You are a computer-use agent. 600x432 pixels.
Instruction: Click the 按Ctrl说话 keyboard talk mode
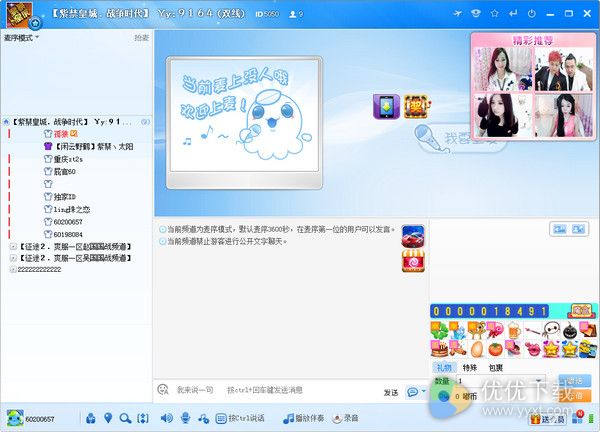[x=240, y=418]
